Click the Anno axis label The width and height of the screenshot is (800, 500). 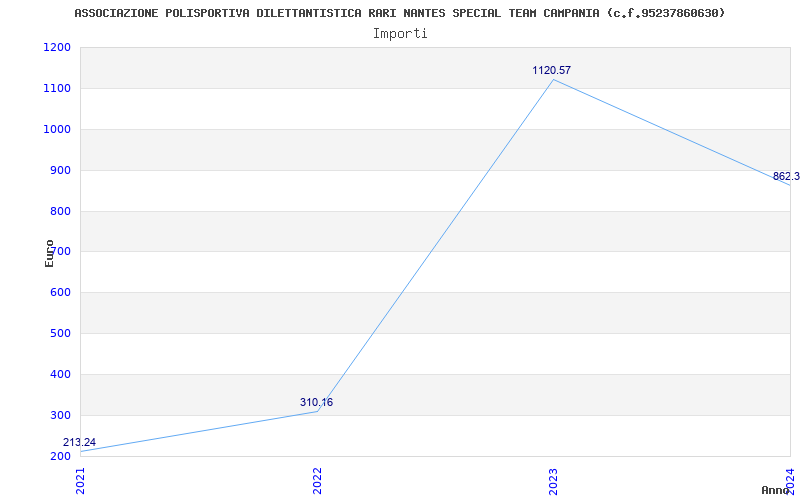point(775,490)
